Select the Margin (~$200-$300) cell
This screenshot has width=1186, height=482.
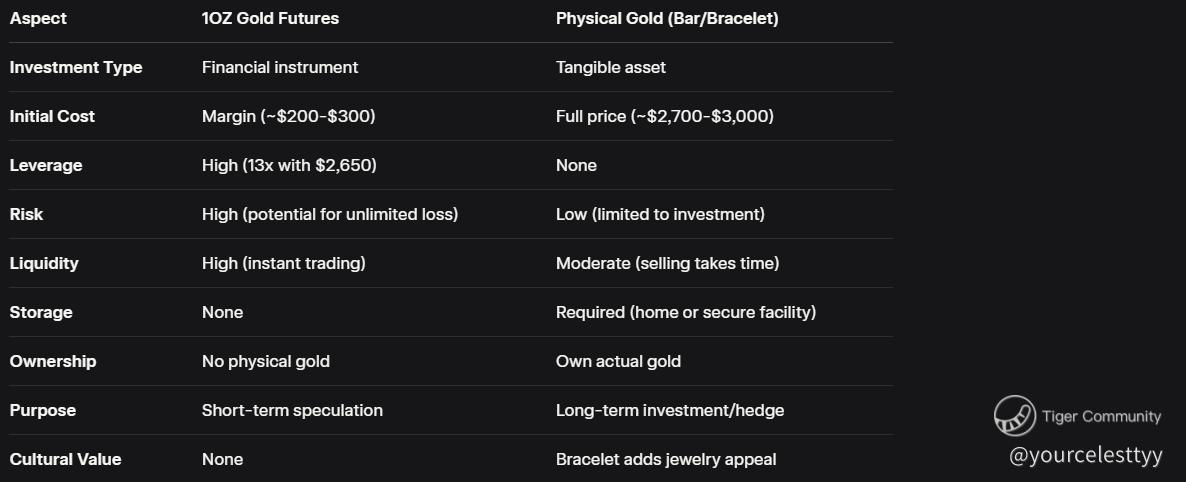[x=288, y=116]
